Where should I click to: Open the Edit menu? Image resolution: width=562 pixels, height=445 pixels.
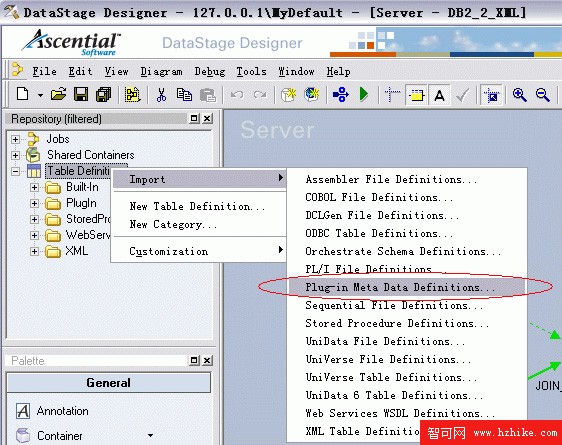(80, 71)
